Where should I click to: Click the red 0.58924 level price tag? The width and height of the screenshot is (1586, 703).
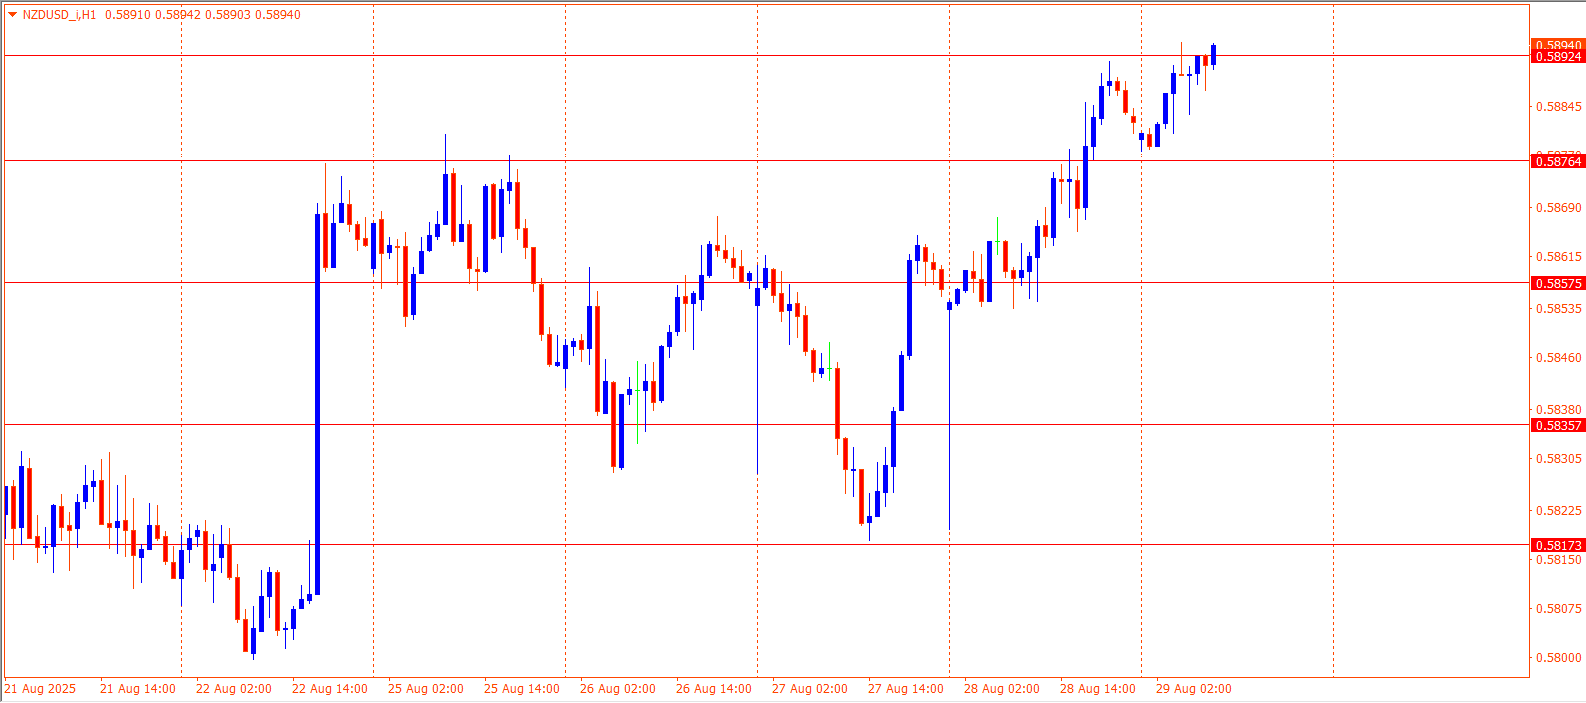coord(1558,57)
